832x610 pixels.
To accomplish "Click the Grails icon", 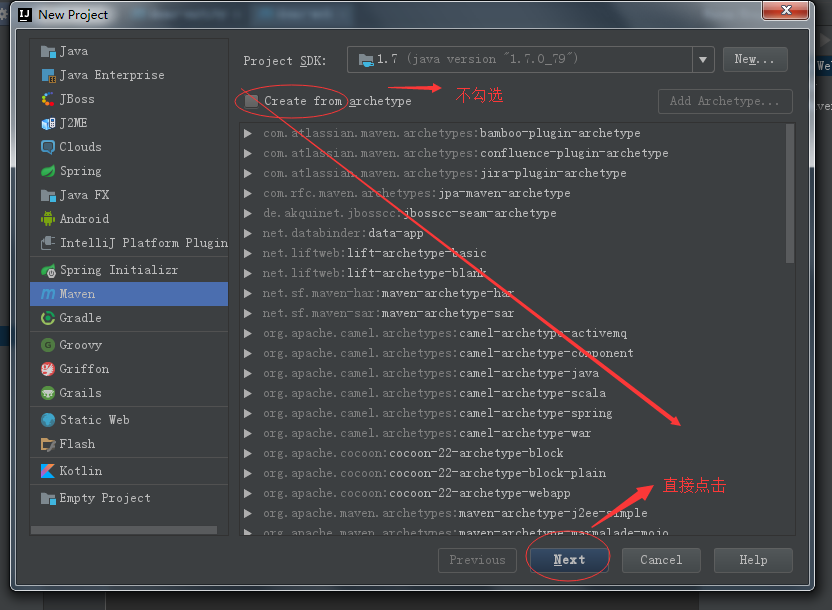I will pyautogui.click(x=48, y=393).
